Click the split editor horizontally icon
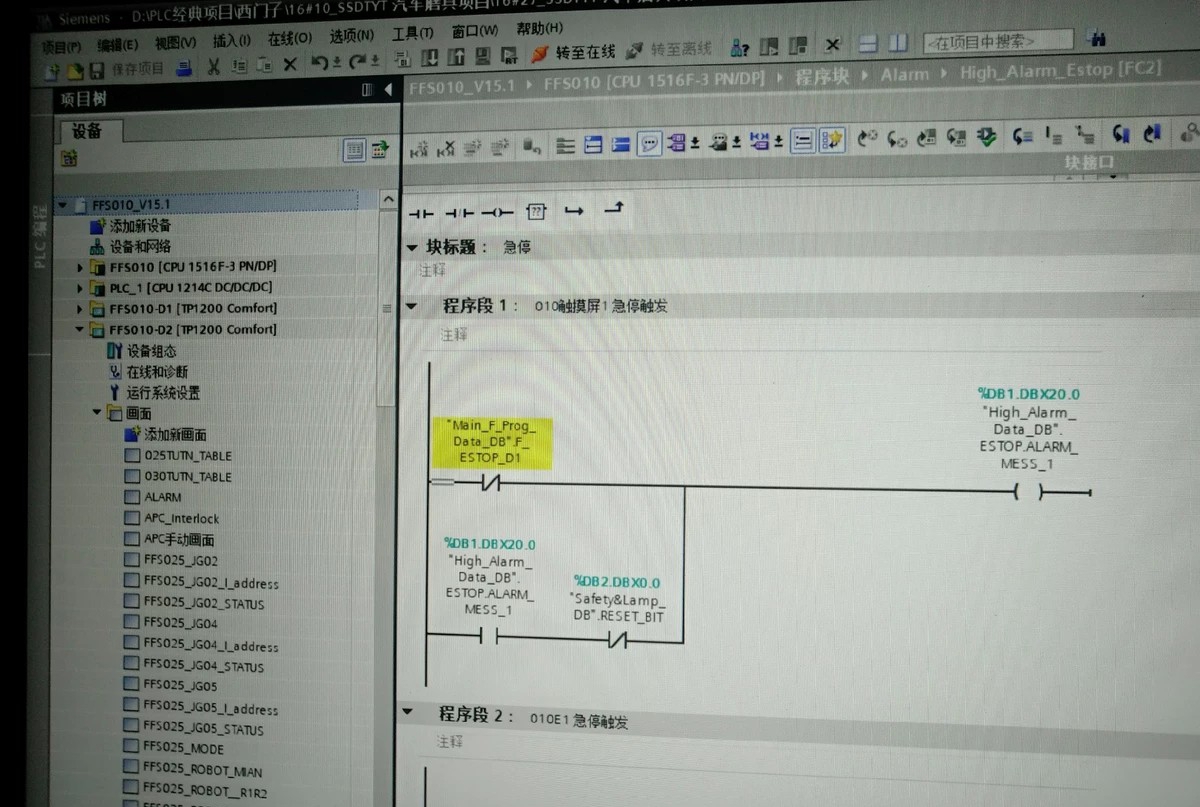The width and height of the screenshot is (1200, 807). [x=869, y=44]
